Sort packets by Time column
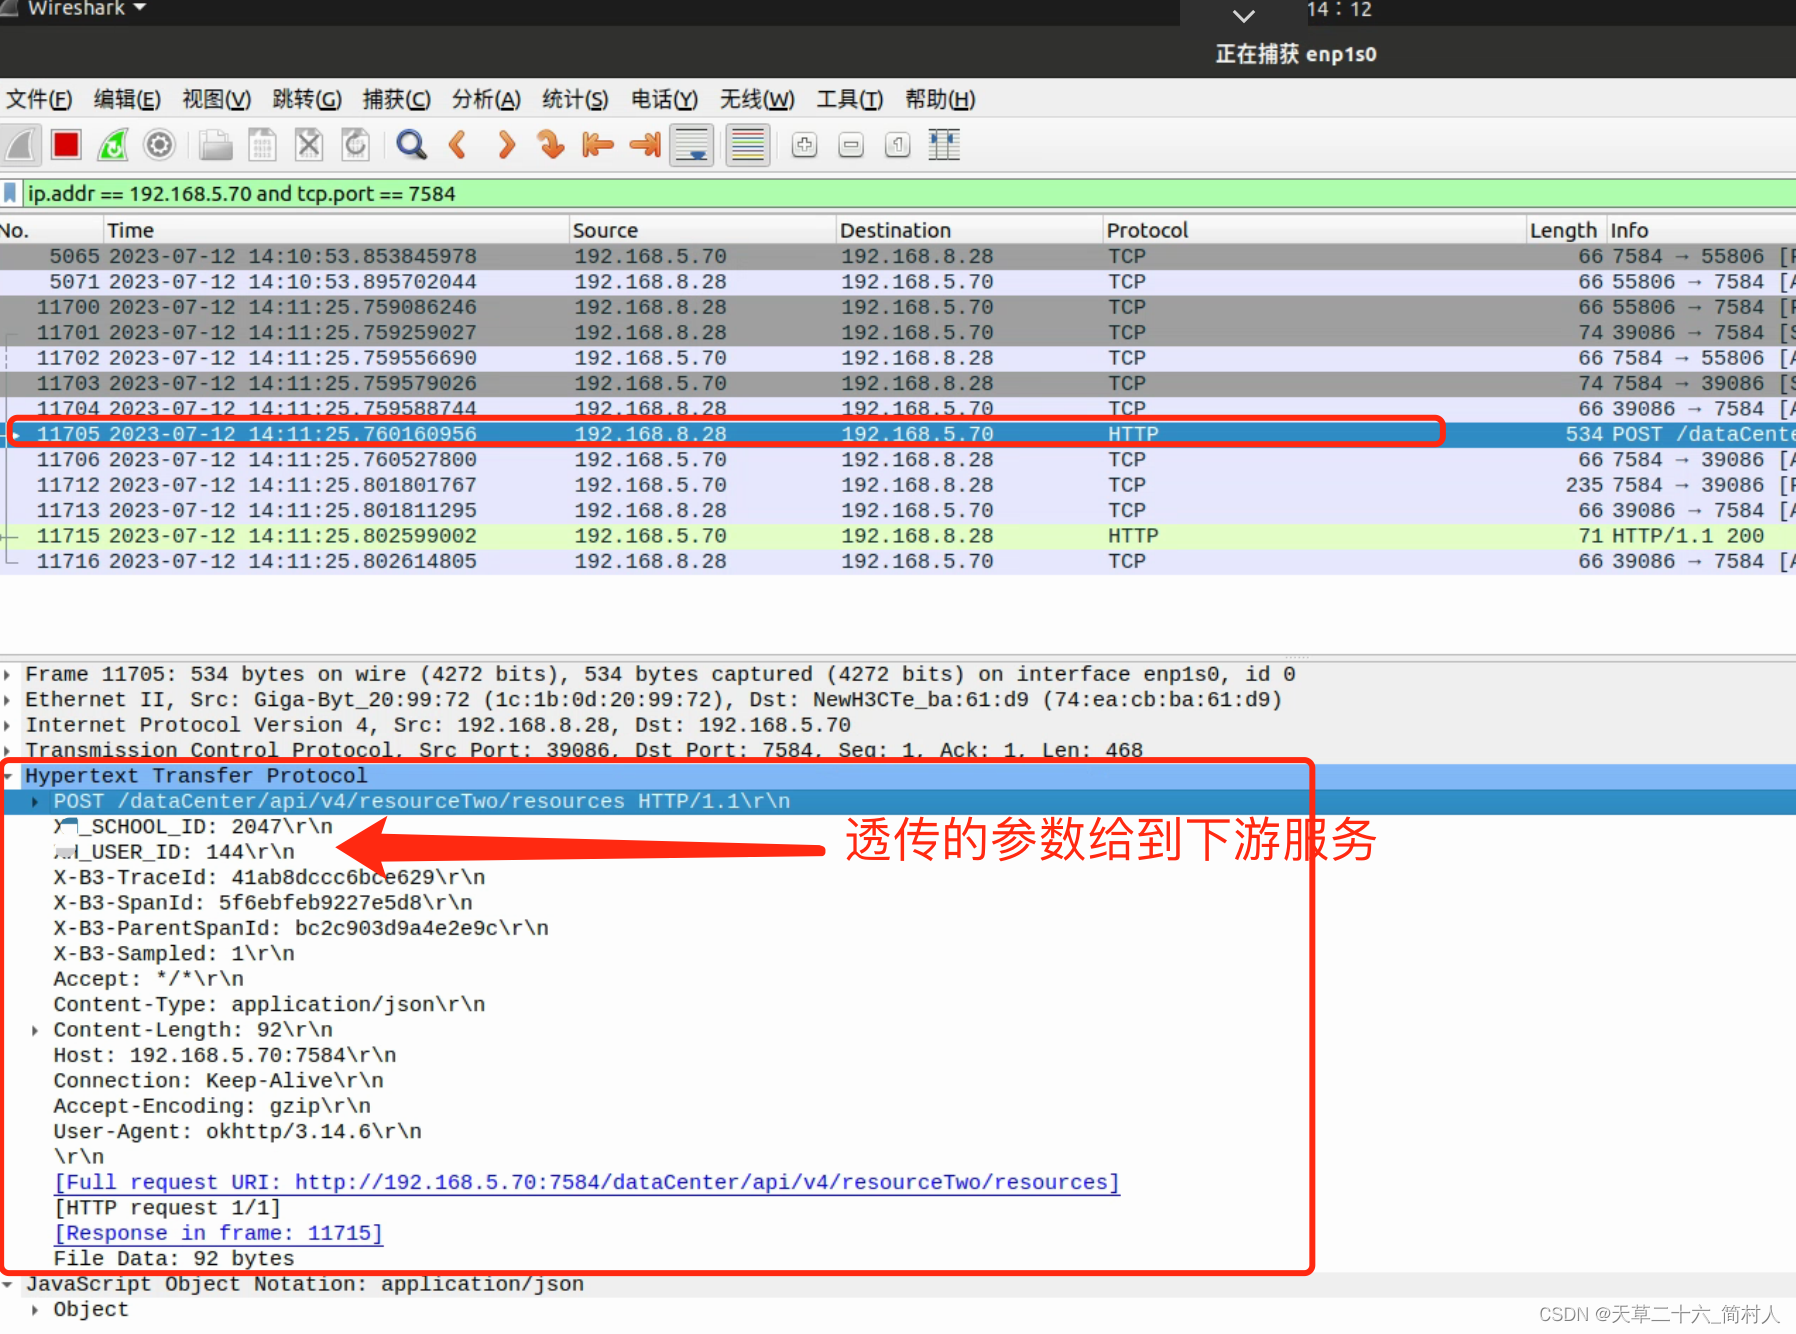1796x1334 pixels. click(336, 230)
